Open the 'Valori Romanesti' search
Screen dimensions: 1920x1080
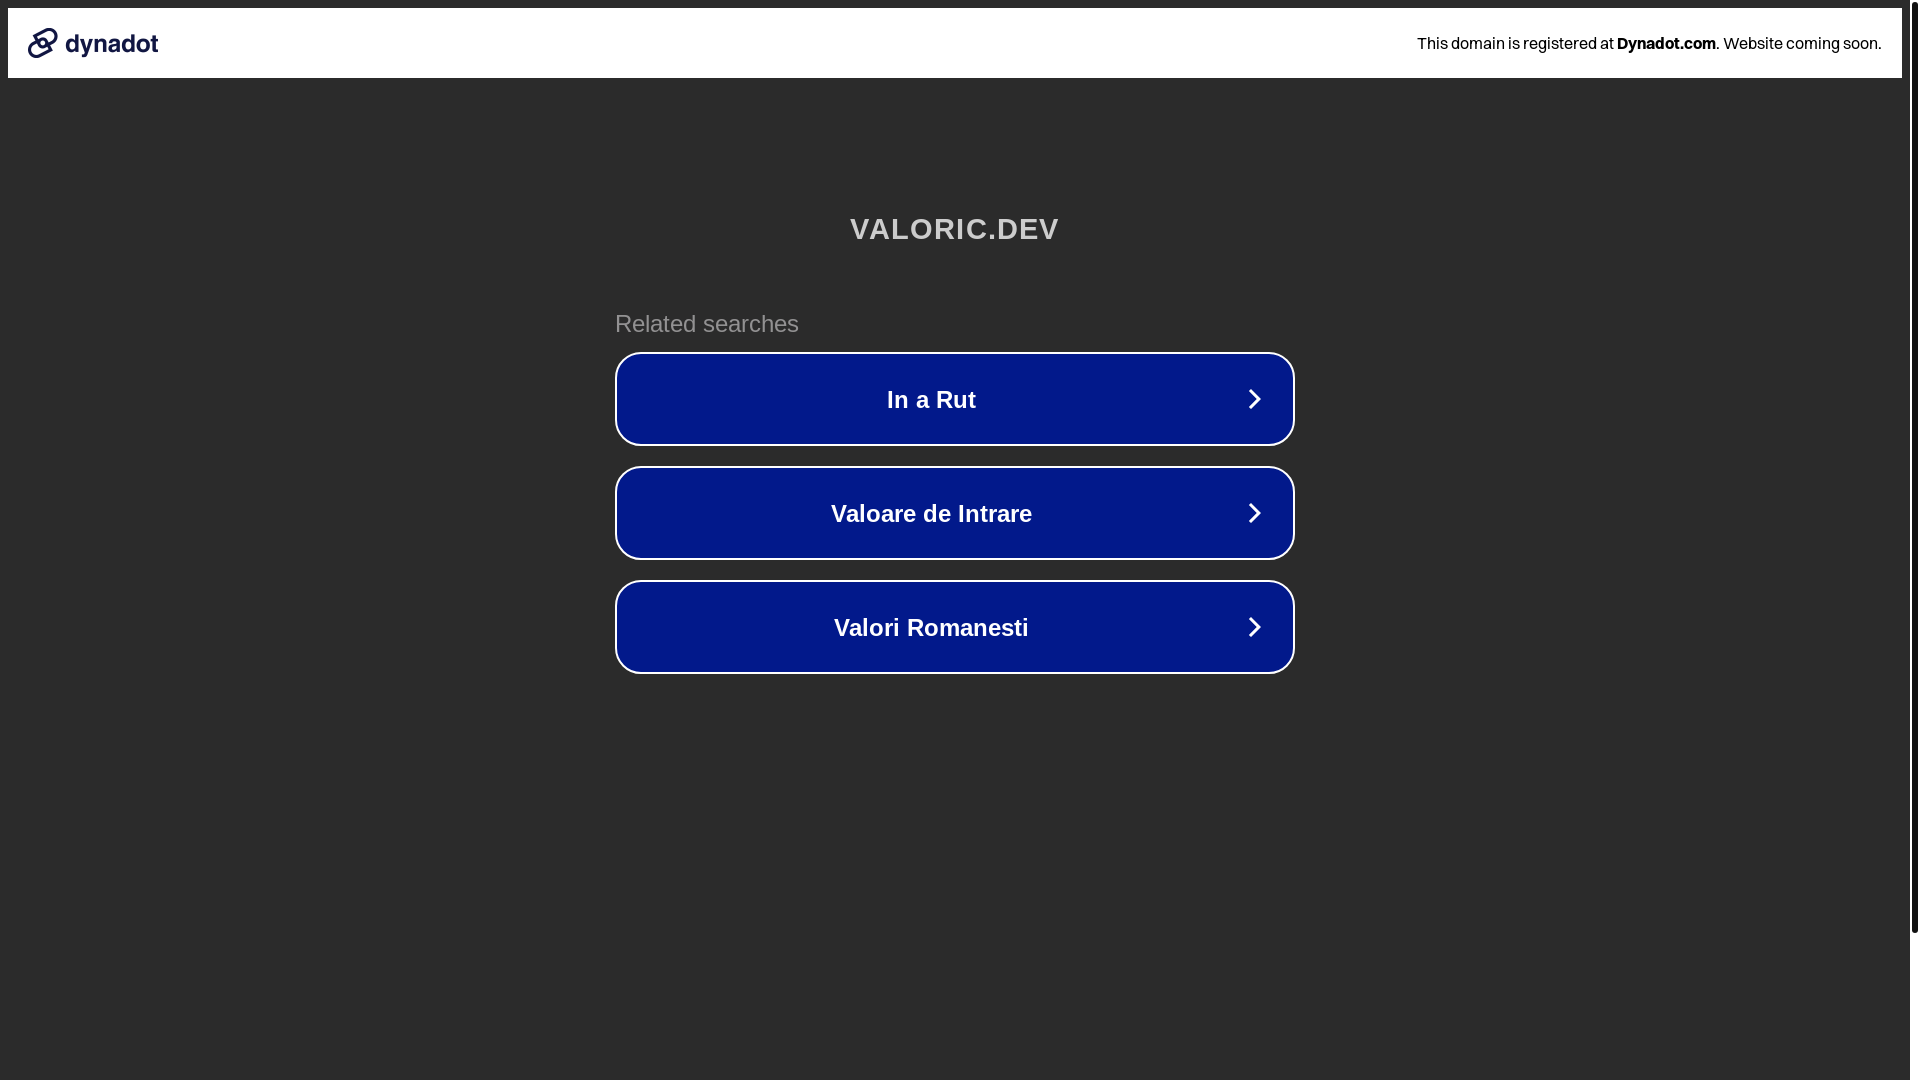pos(955,627)
